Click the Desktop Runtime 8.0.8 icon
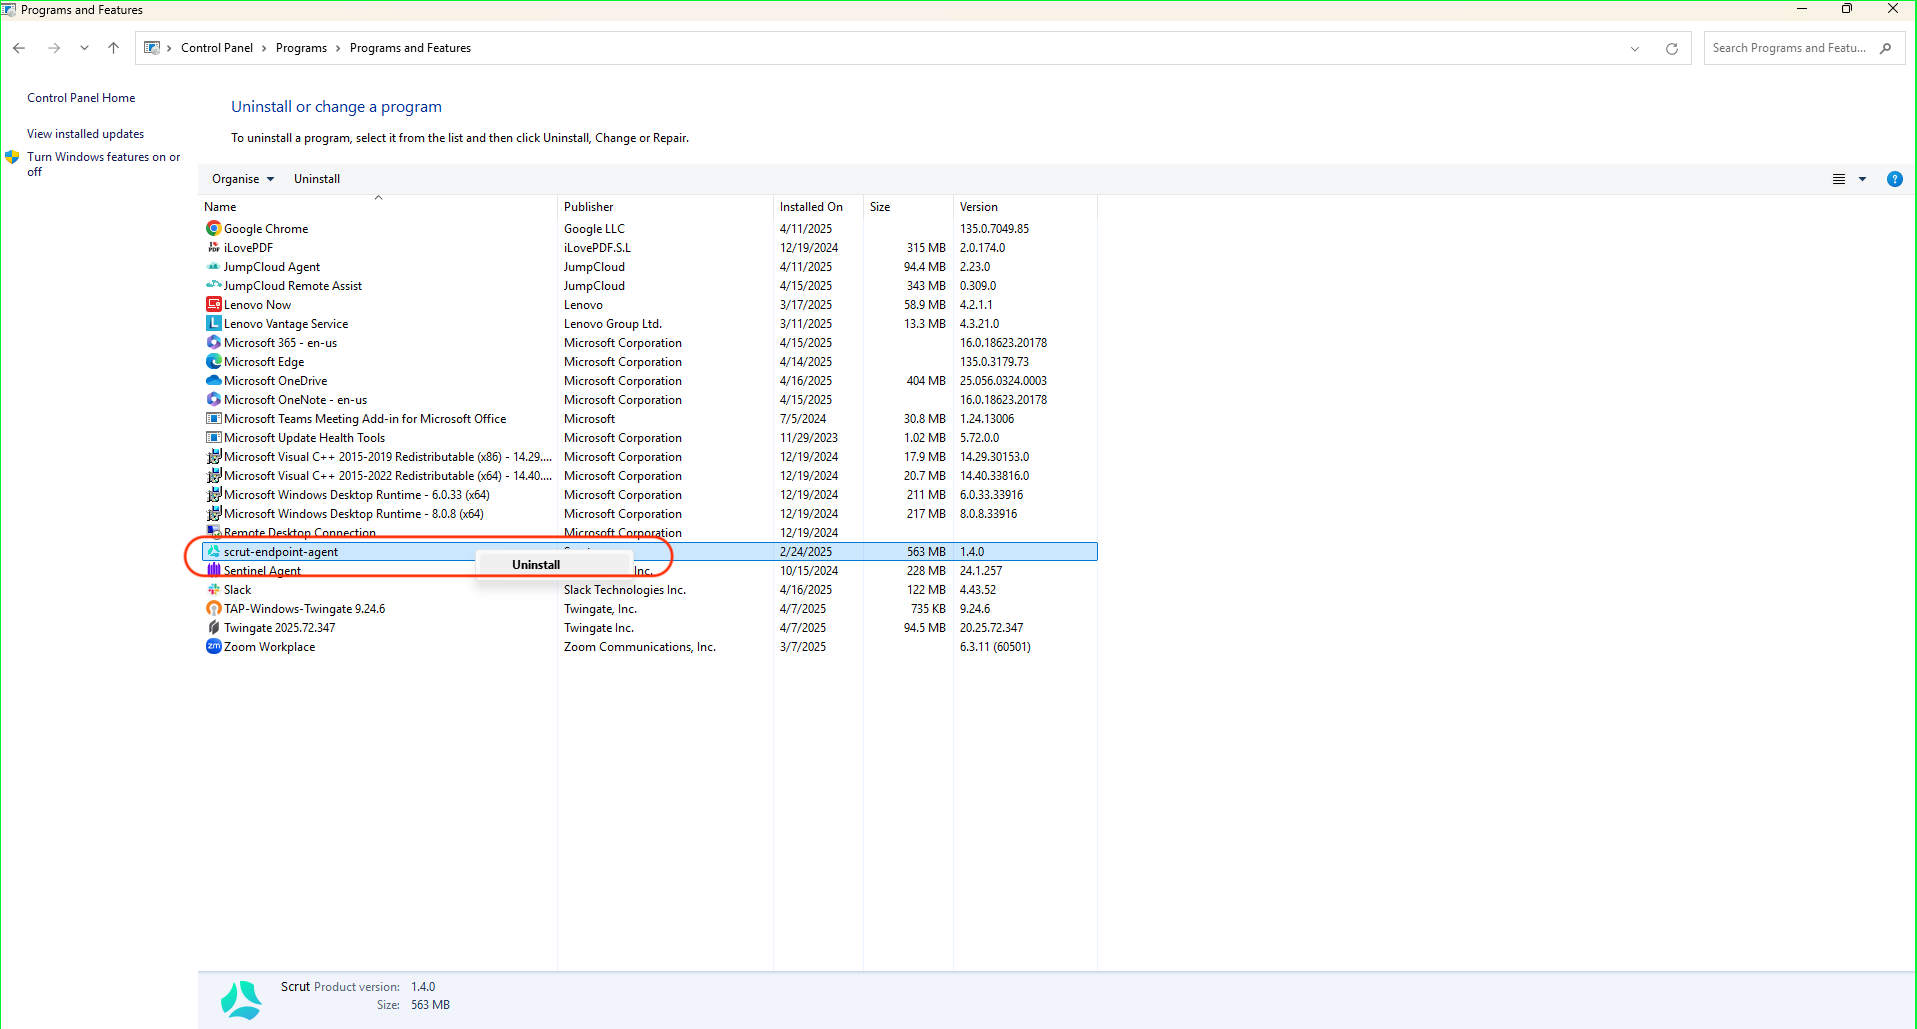Screen dimensions: 1917x1029 tap(213, 513)
